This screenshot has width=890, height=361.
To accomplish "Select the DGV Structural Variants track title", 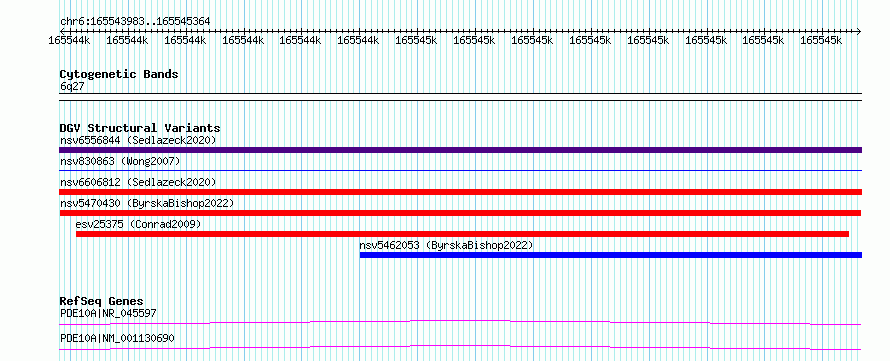I will (140, 128).
